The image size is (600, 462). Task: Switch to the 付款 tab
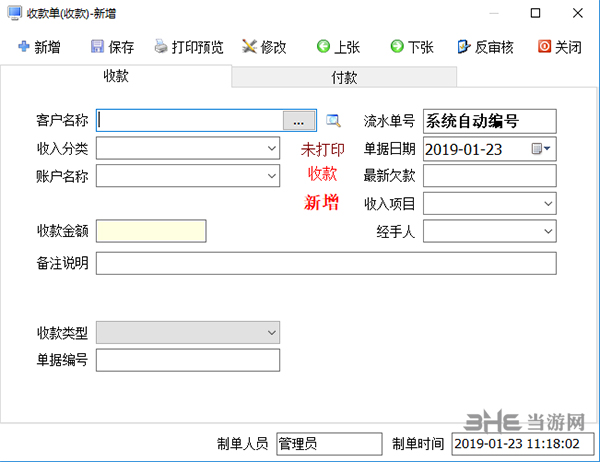(x=344, y=77)
